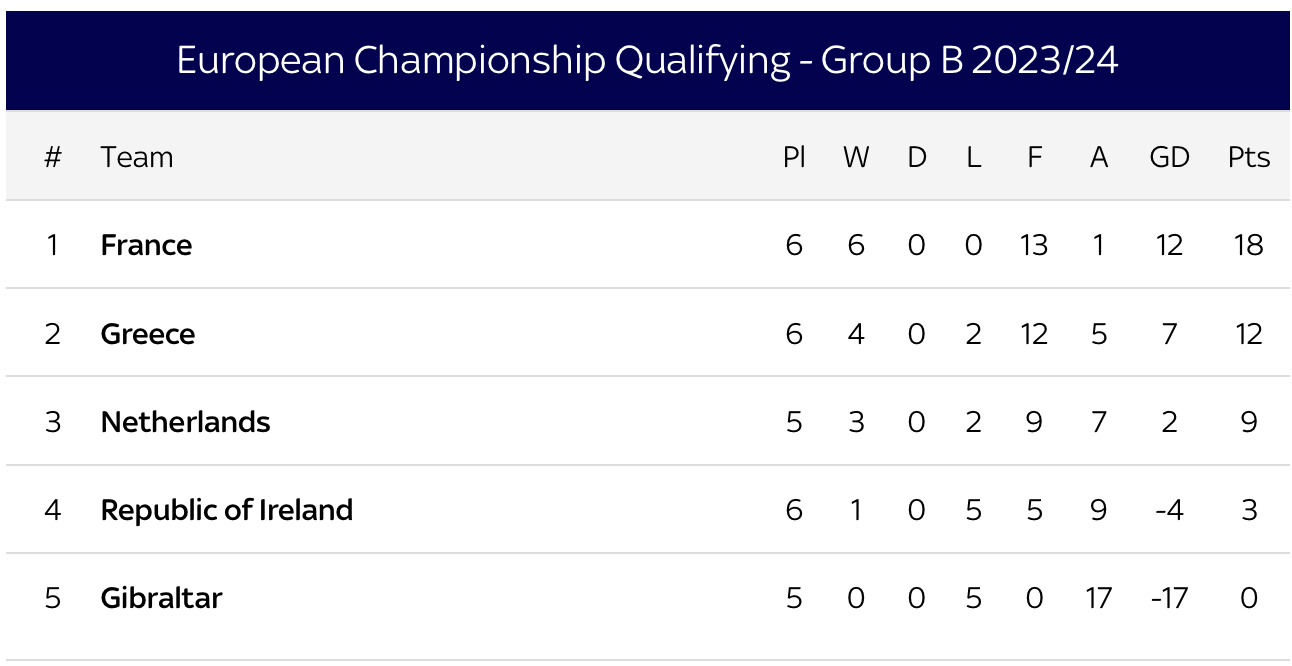Click the Pts column header
1292x666 pixels.
1248,157
